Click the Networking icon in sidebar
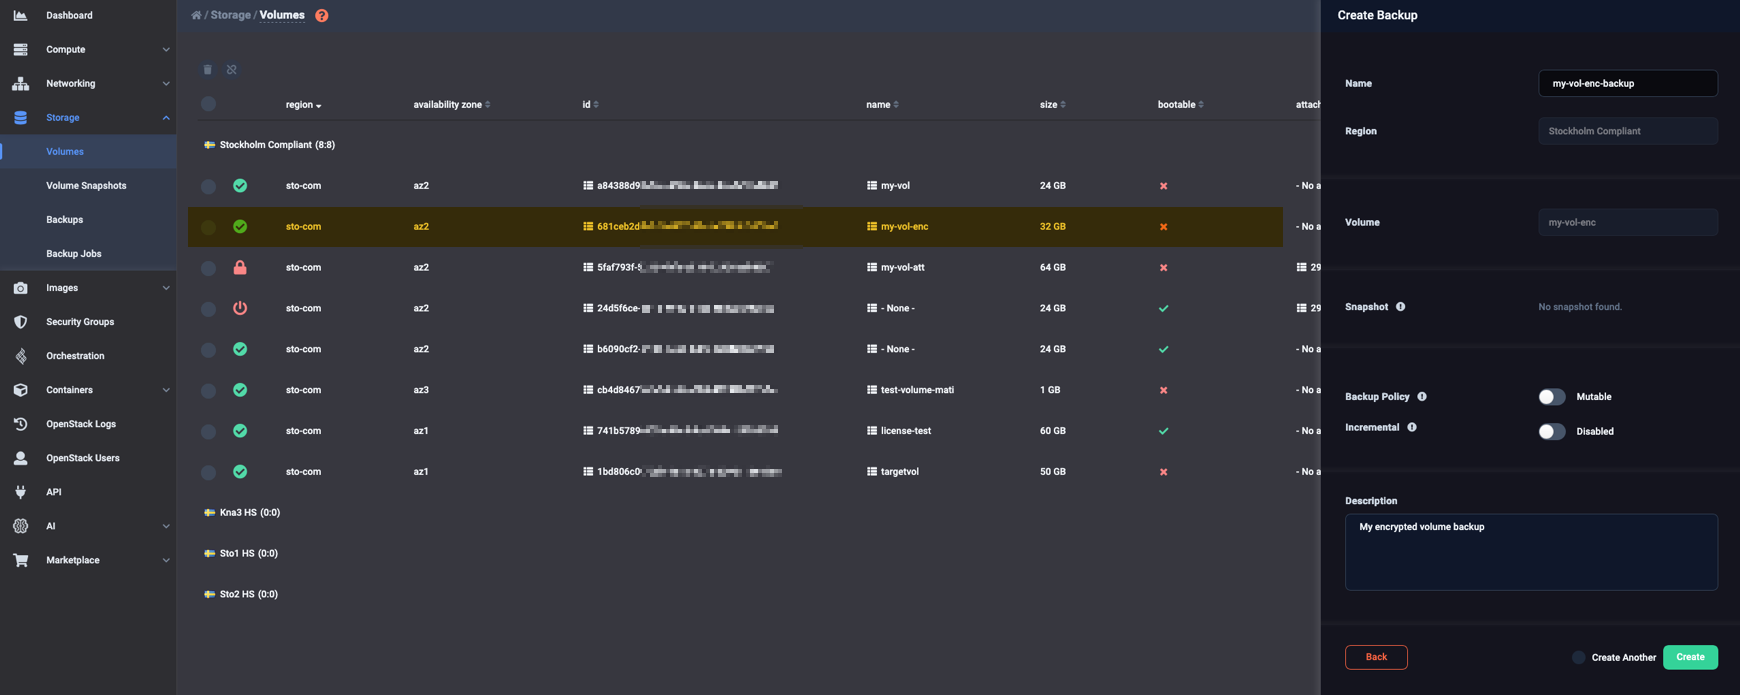1740x695 pixels. pos(20,83)
